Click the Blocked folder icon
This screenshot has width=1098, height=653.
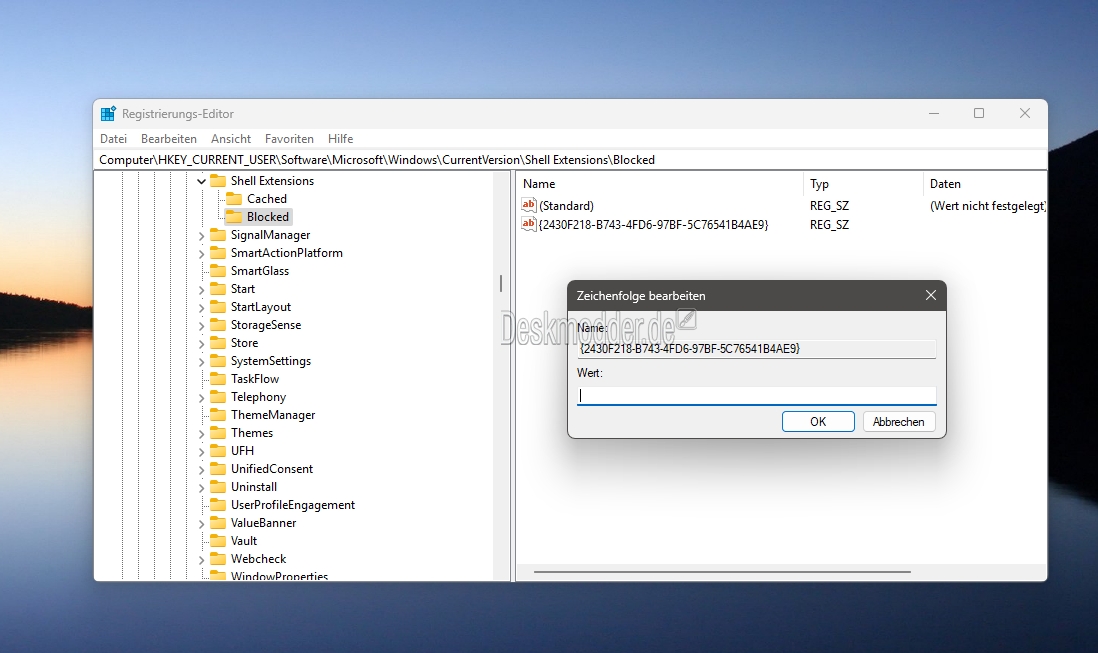(x=234, y=217)
